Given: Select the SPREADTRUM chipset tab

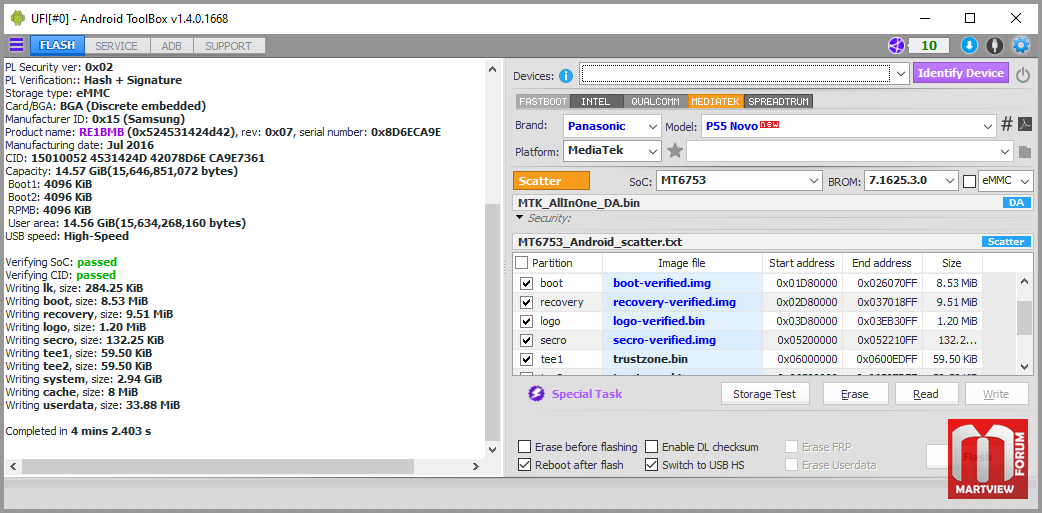Looking at the screenshot, I should point(779,102).
